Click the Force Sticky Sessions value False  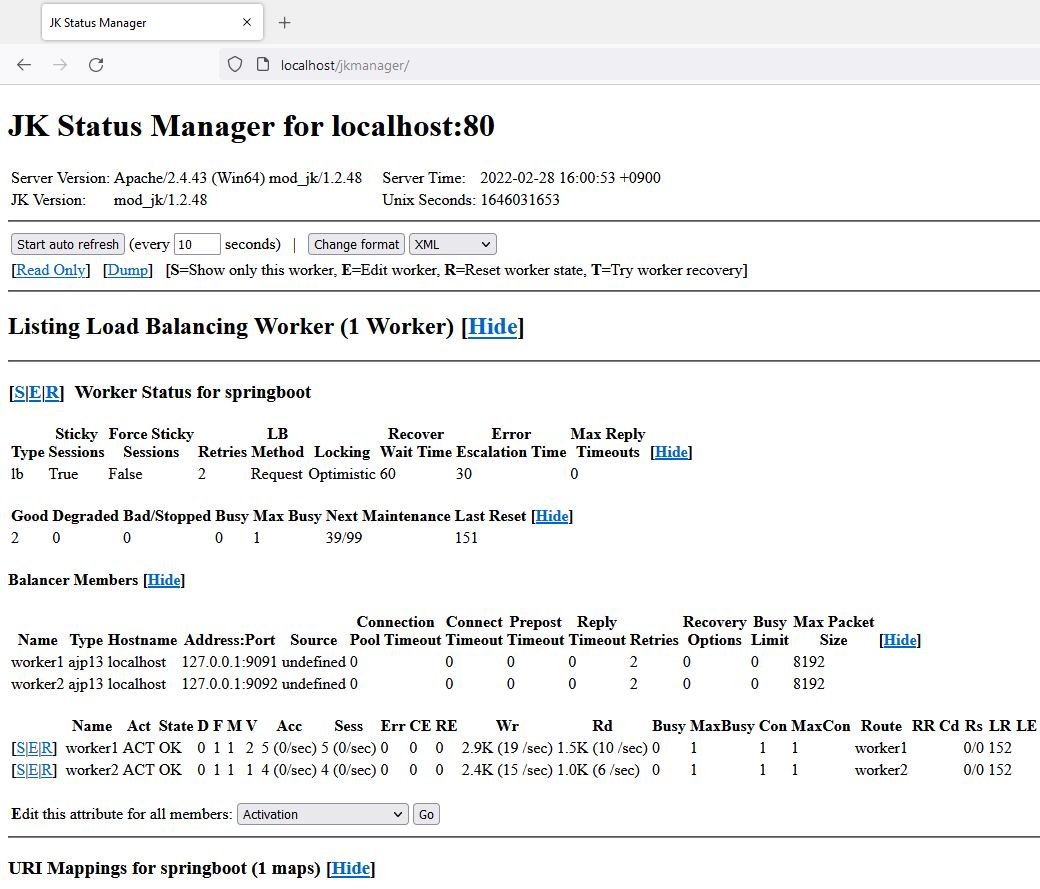125,474
